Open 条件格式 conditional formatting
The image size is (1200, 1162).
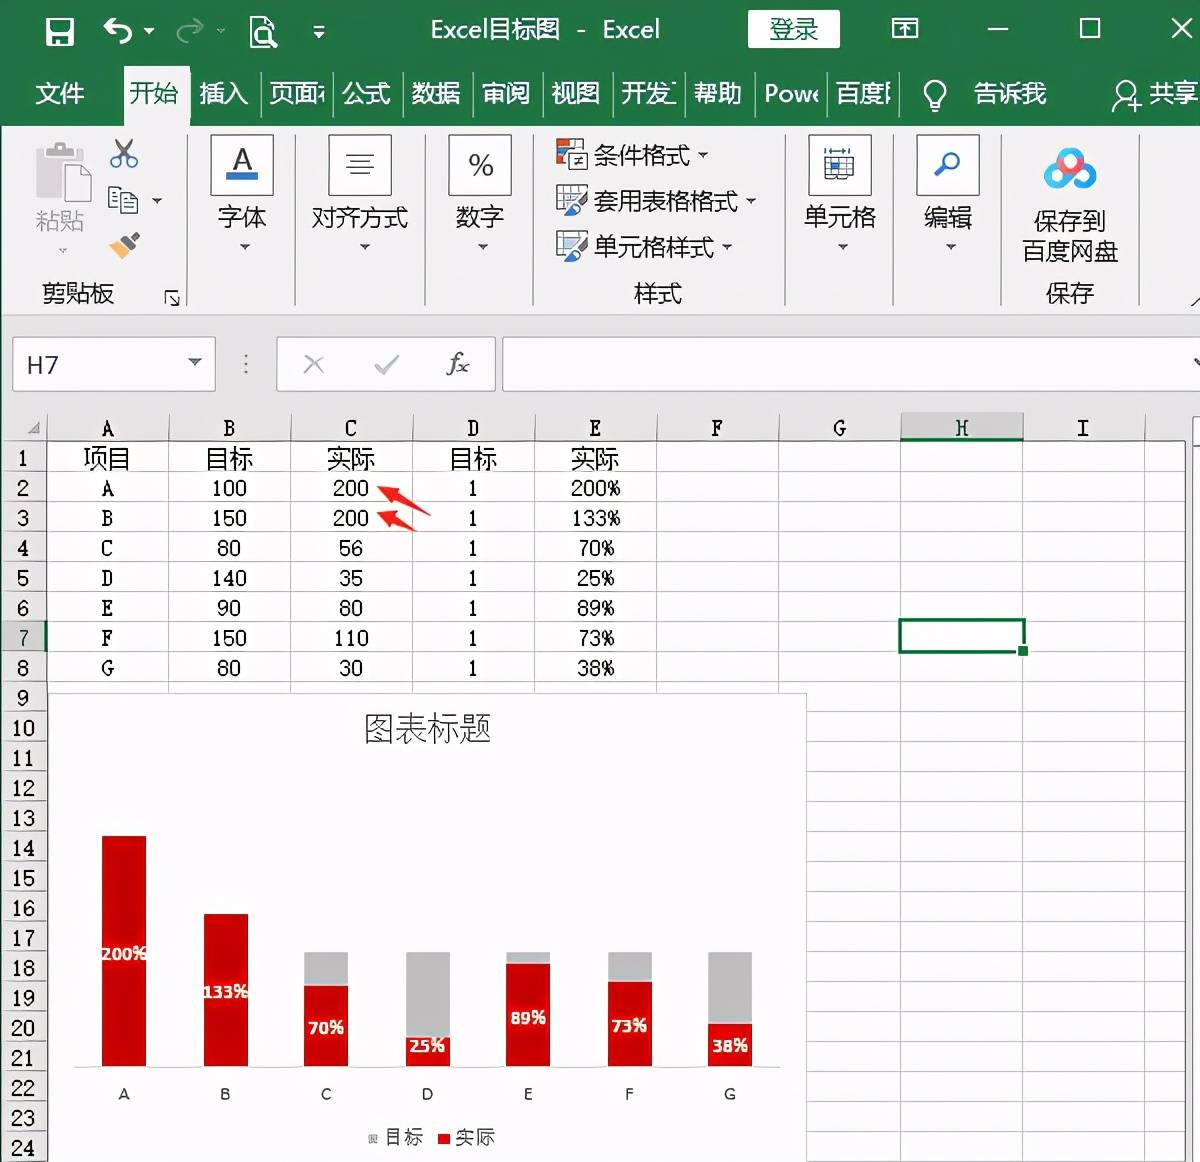(x=632, y=155)
